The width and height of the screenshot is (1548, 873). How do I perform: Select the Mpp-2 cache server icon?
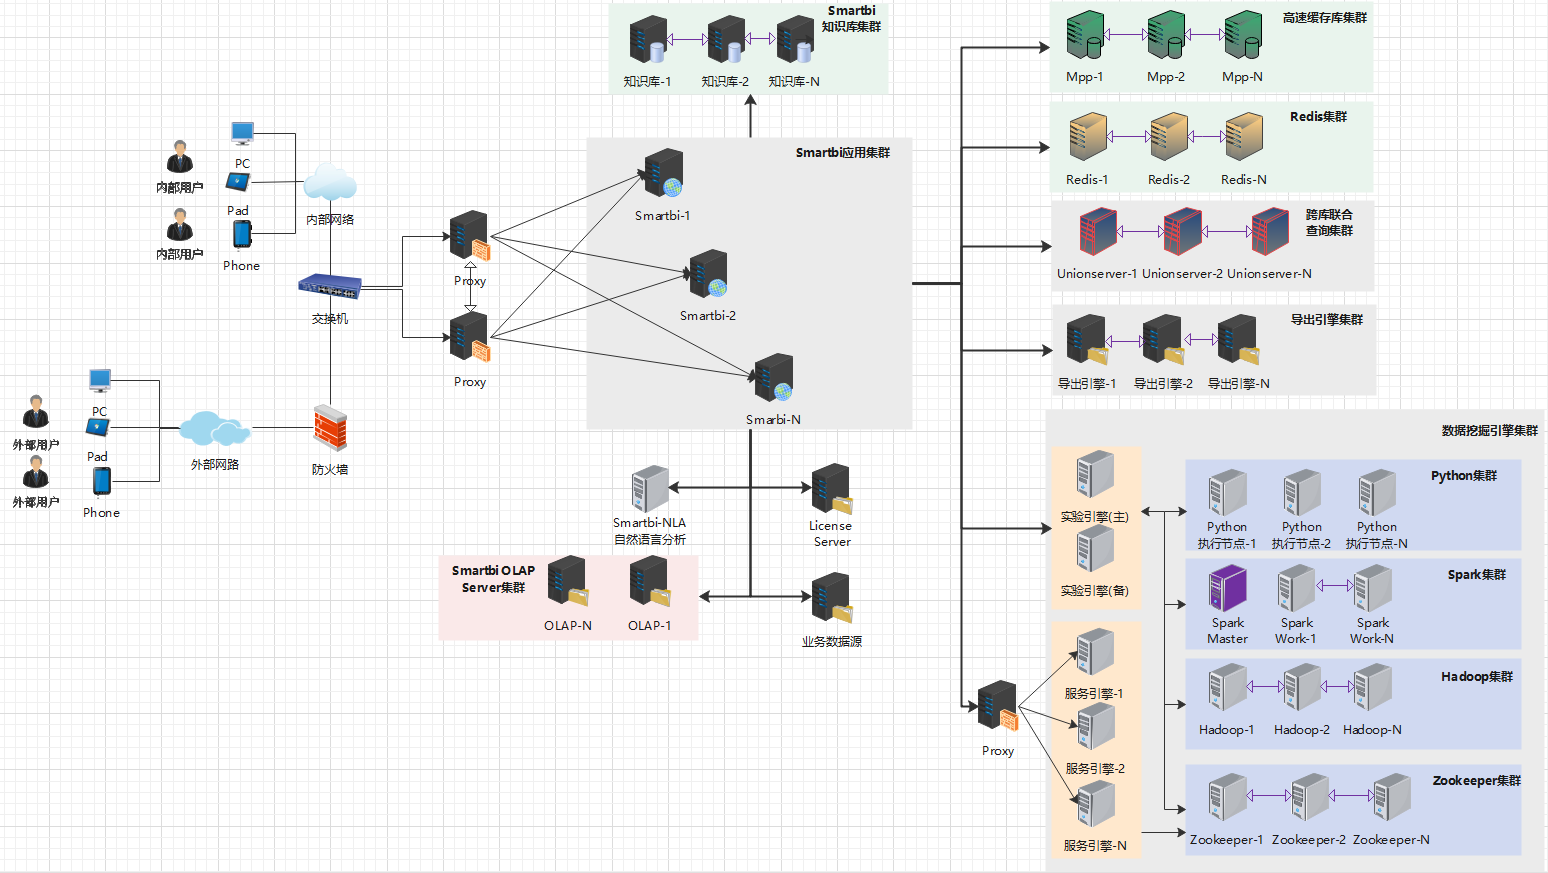click(1166, 35)
